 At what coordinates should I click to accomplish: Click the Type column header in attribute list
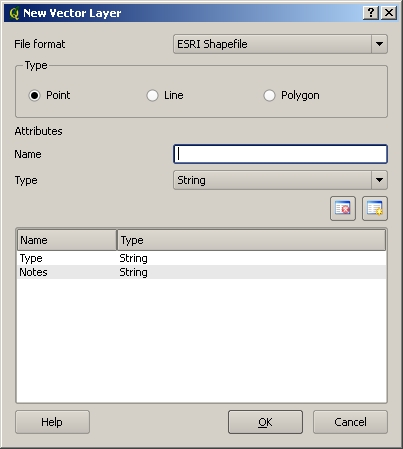tap(252, 240)
